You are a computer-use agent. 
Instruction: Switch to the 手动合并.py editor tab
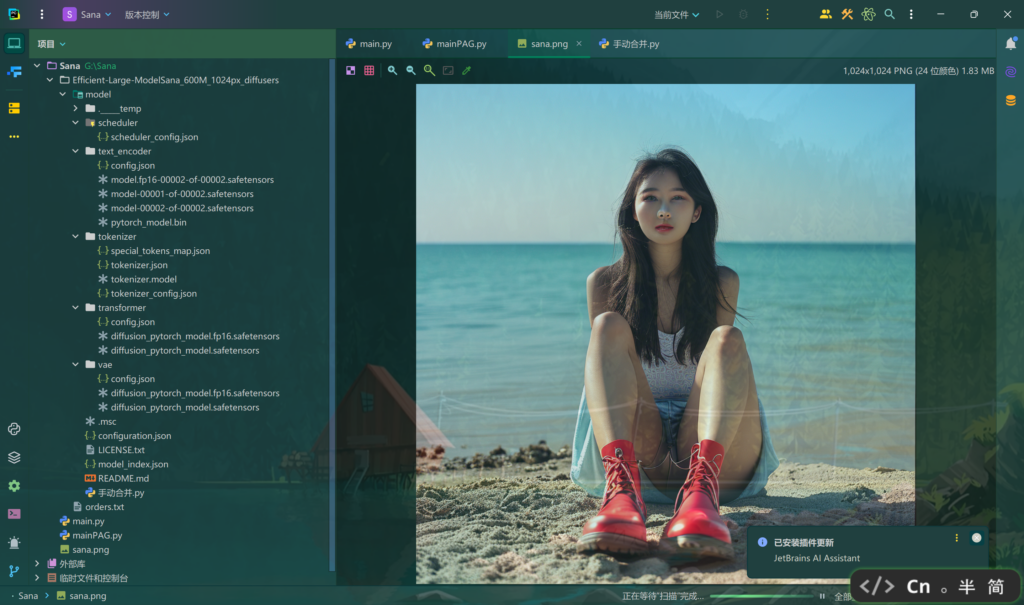tap(629, 44)
